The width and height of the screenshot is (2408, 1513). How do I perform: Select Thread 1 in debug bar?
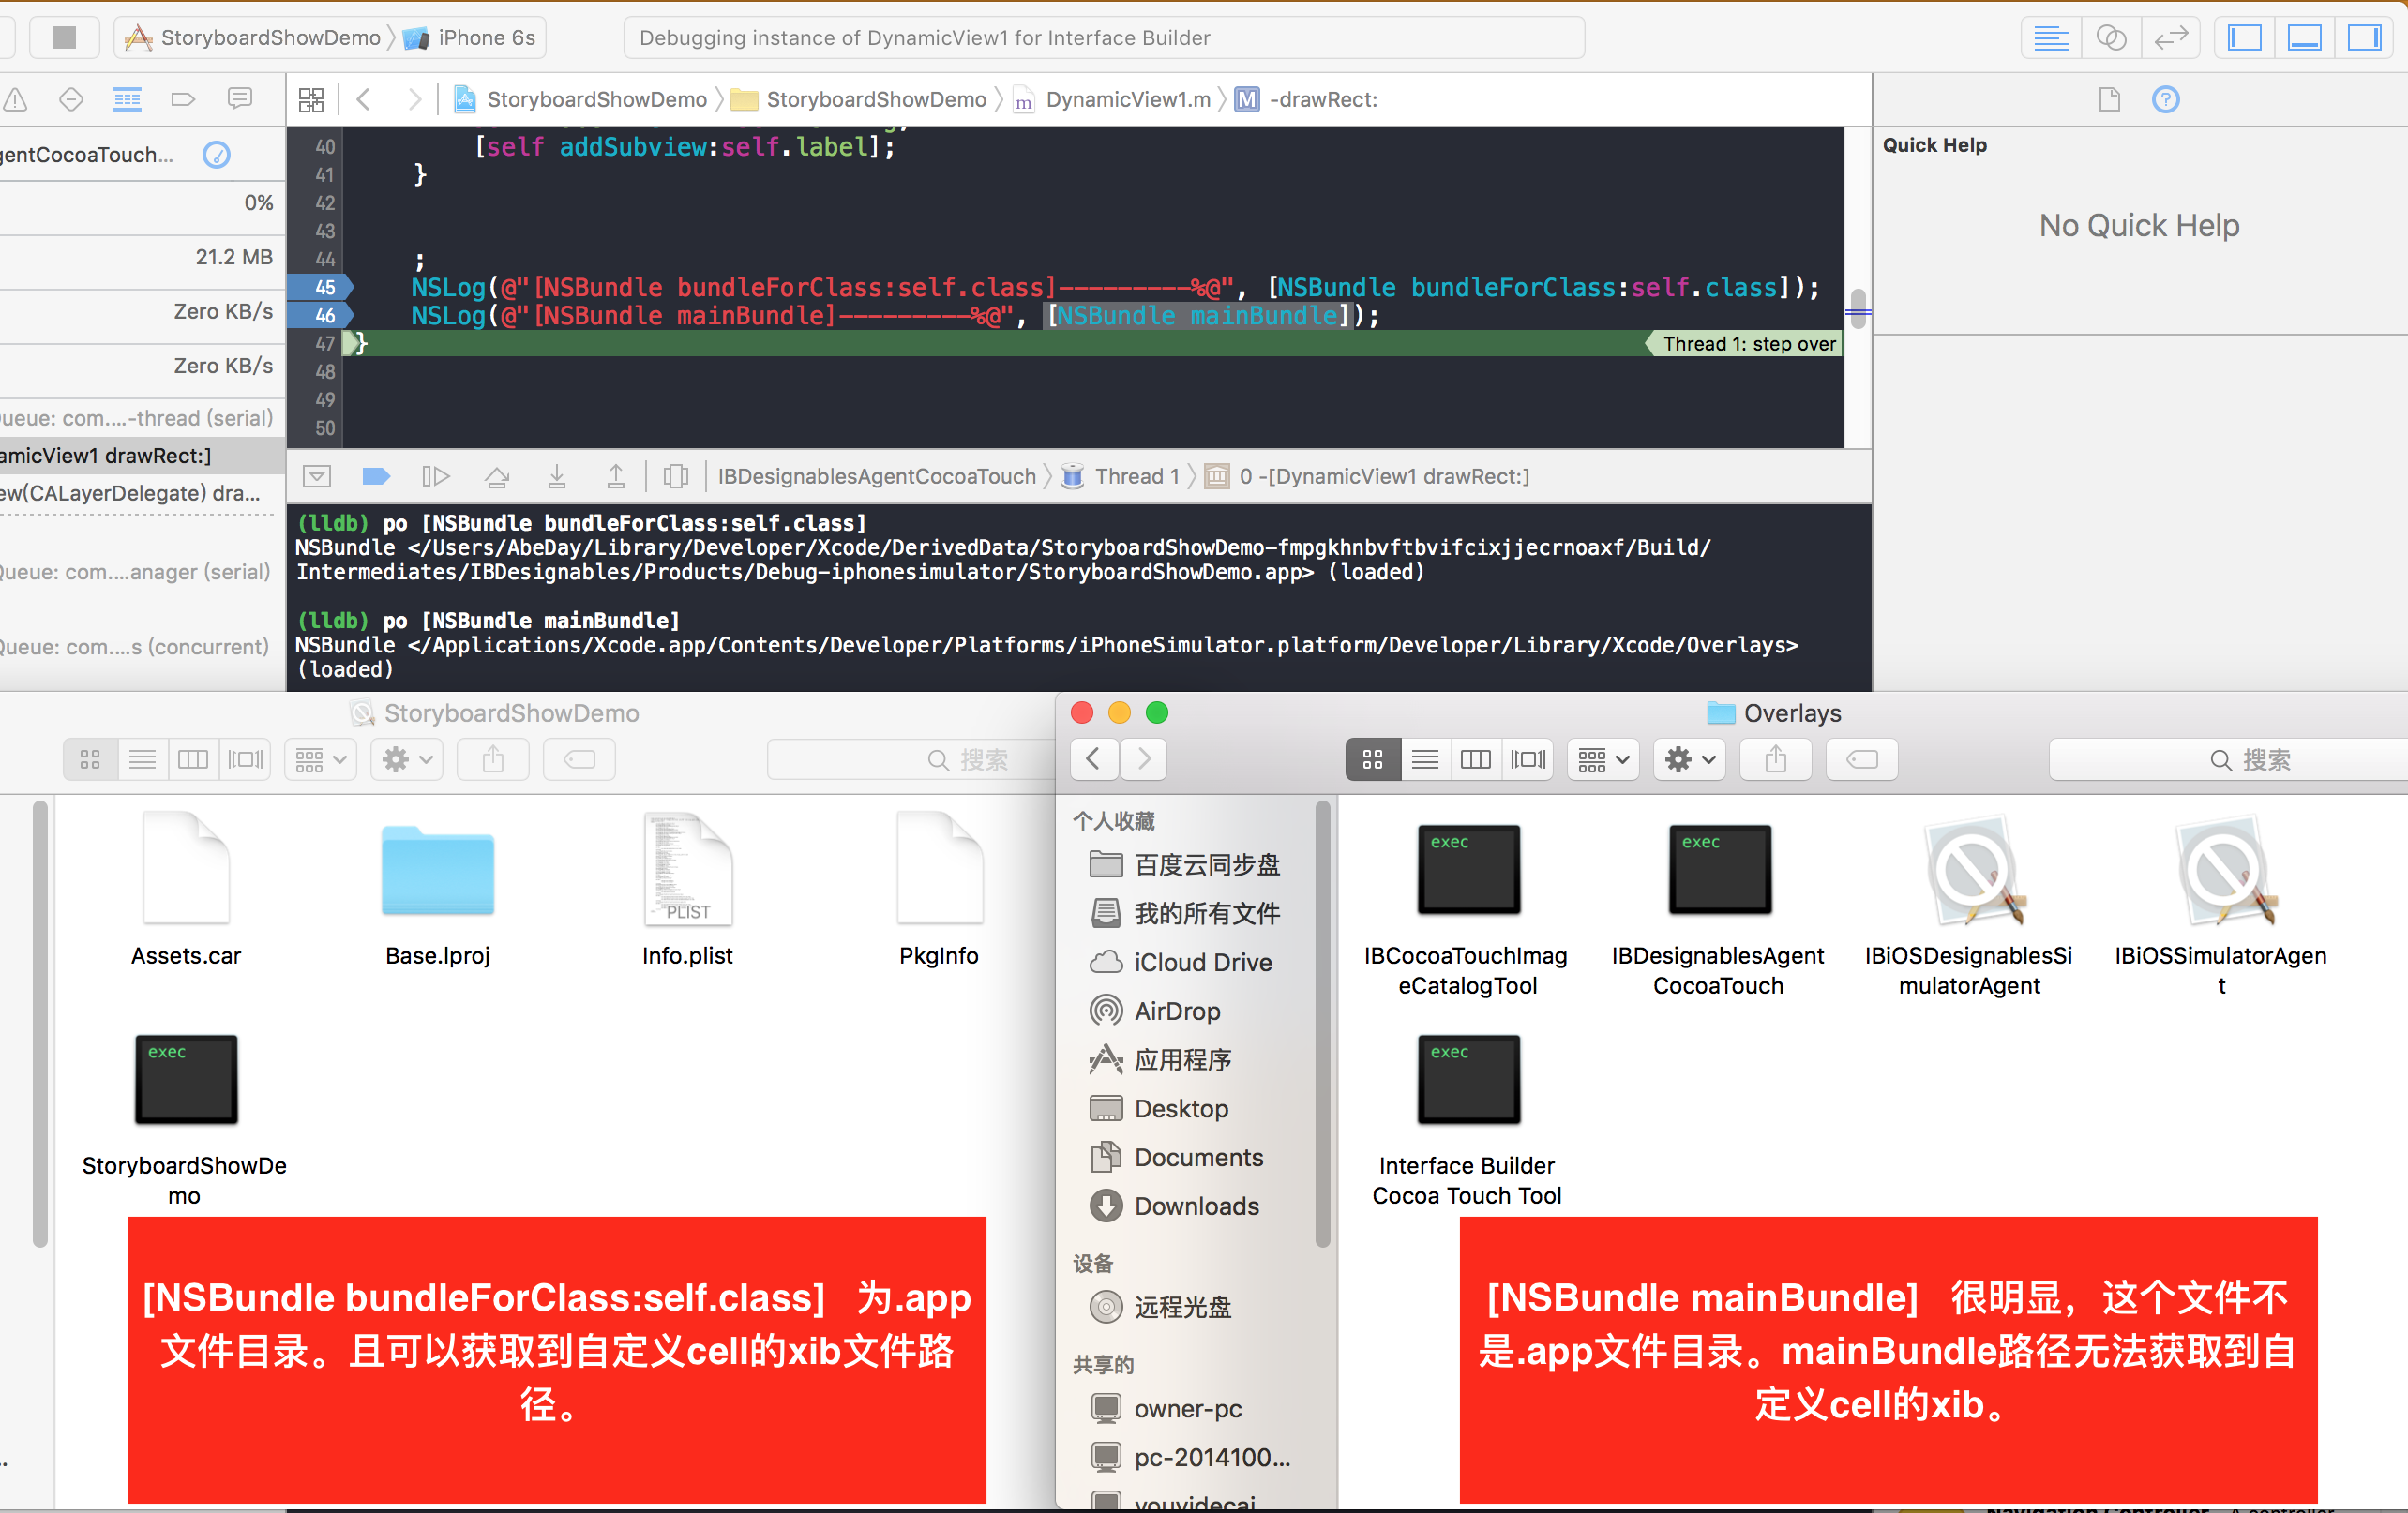[x=1121, y=476]
